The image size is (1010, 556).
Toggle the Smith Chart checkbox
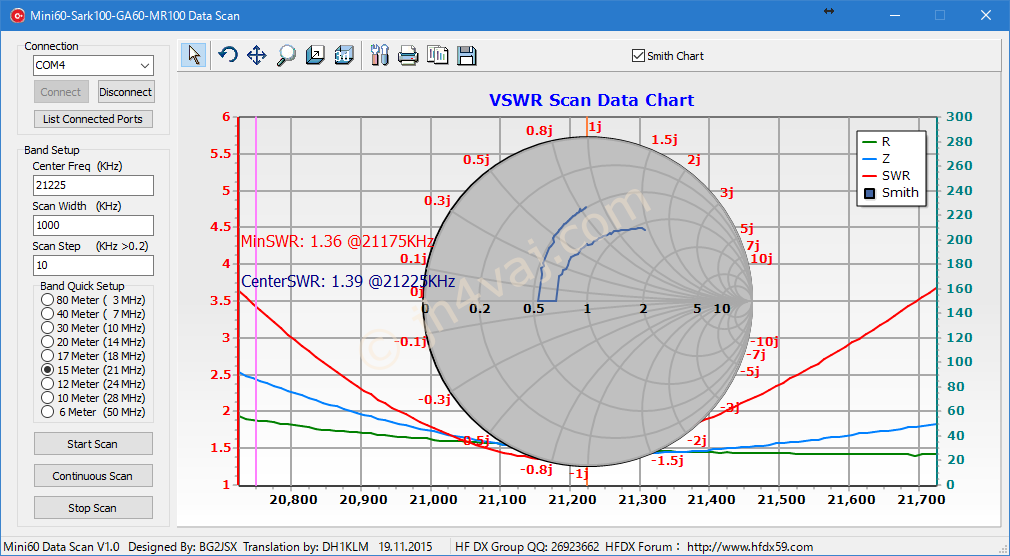[638, 56]
